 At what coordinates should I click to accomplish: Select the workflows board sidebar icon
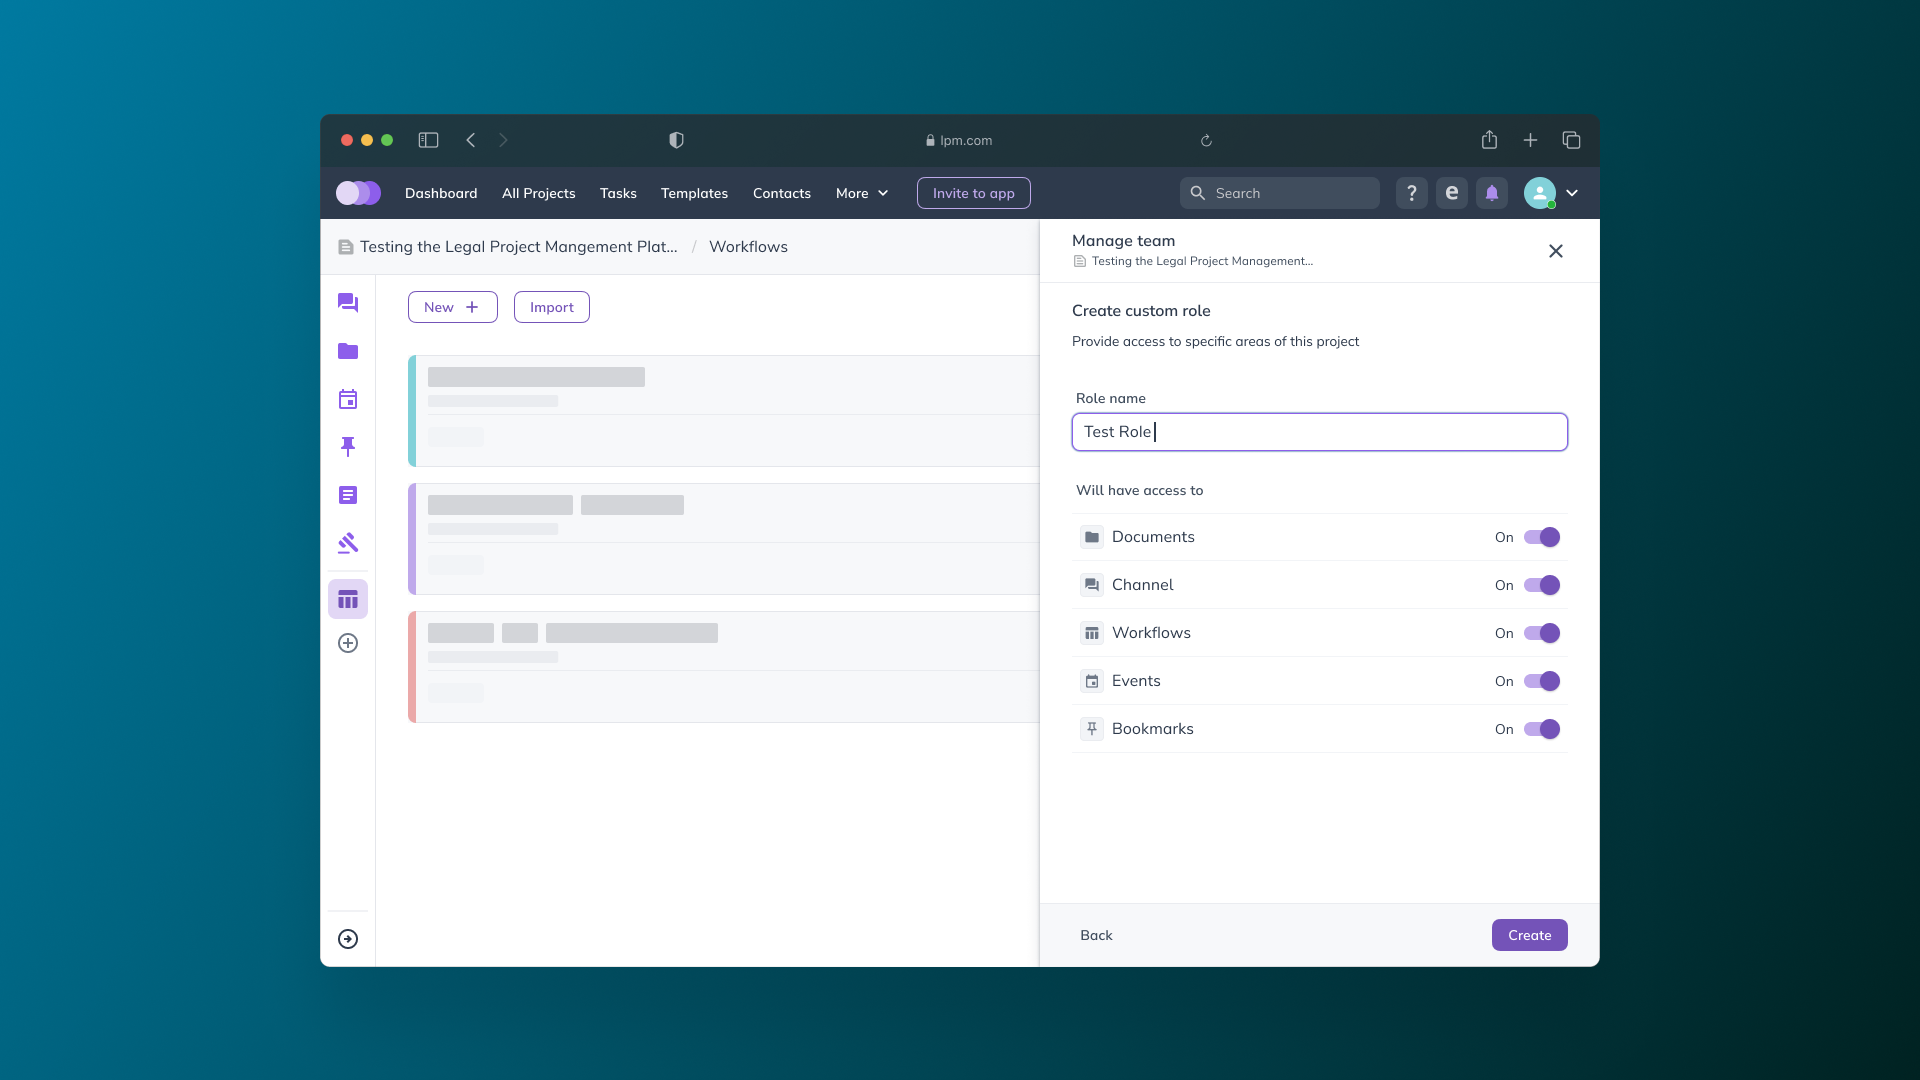pyautogui.click(x=348, y=599)
